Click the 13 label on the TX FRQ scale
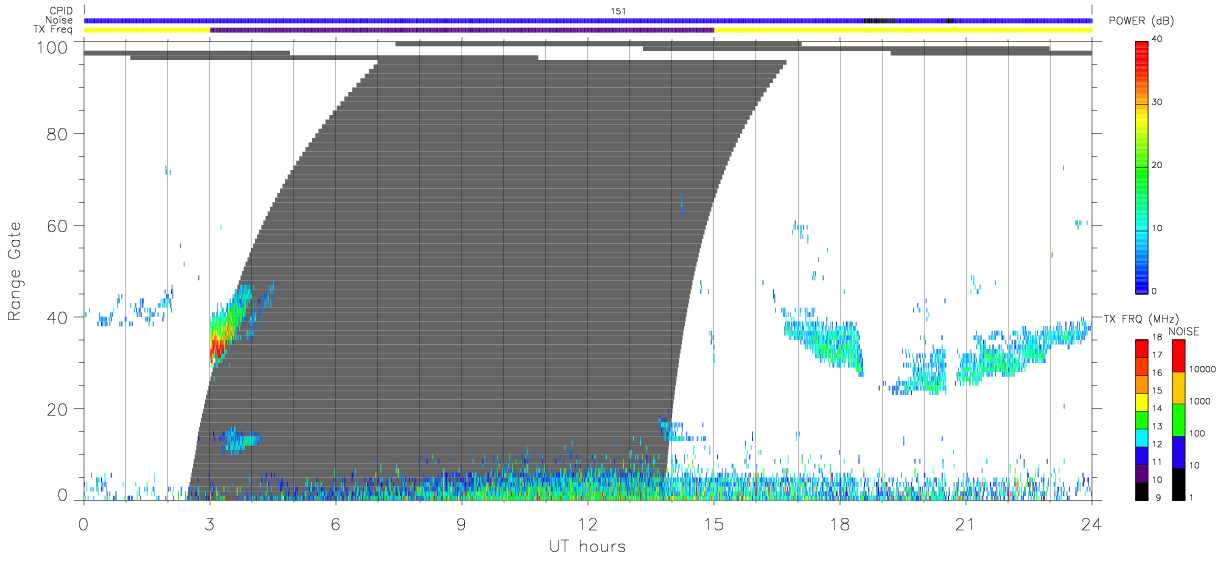Viewport: 1228px width, 567px height. pos(1158,426)
